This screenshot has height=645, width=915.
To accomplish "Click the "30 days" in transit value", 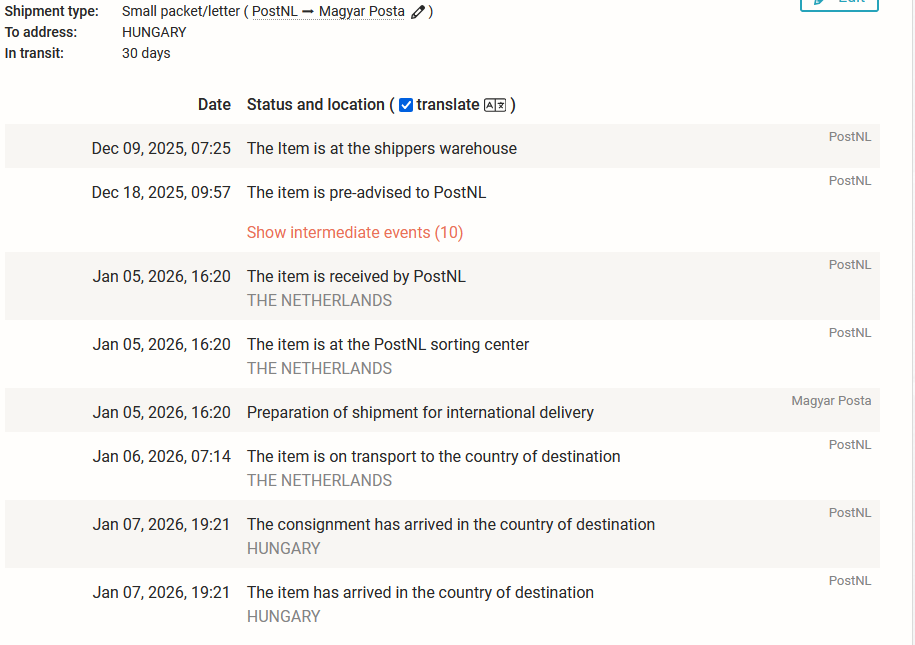I will click(x=146, y=53).
